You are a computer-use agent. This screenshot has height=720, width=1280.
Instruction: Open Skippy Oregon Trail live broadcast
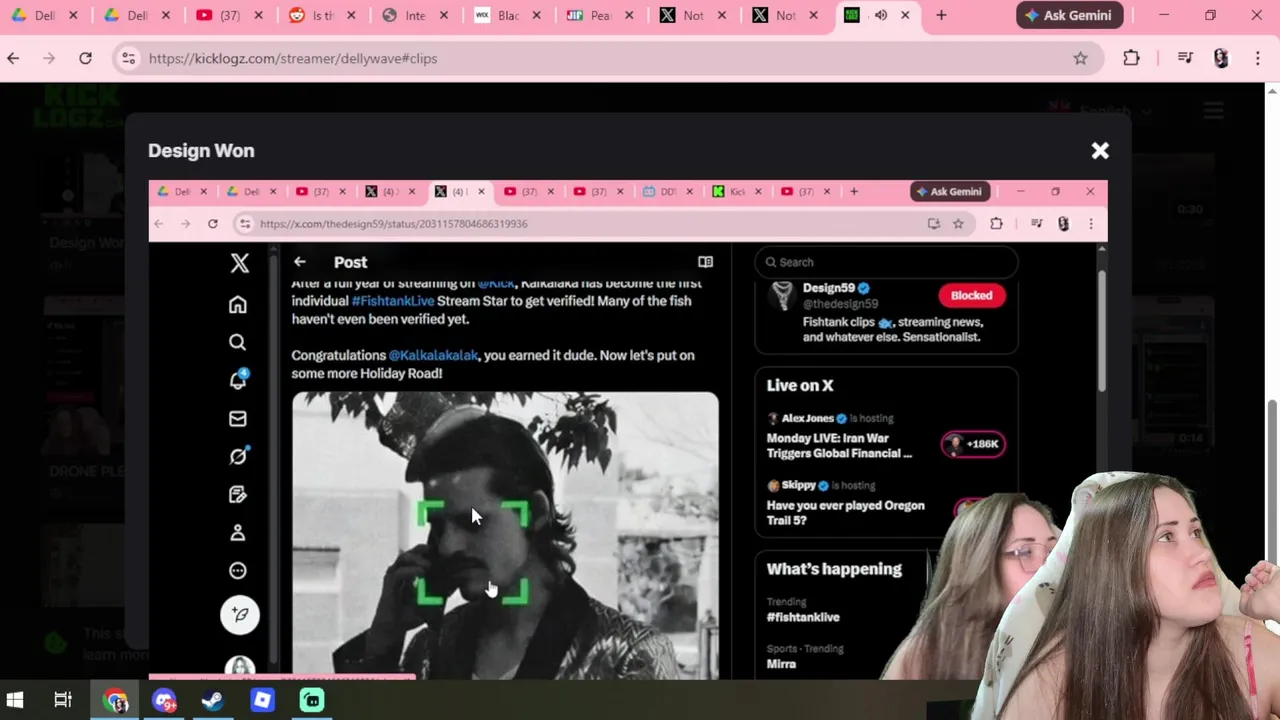846,512
